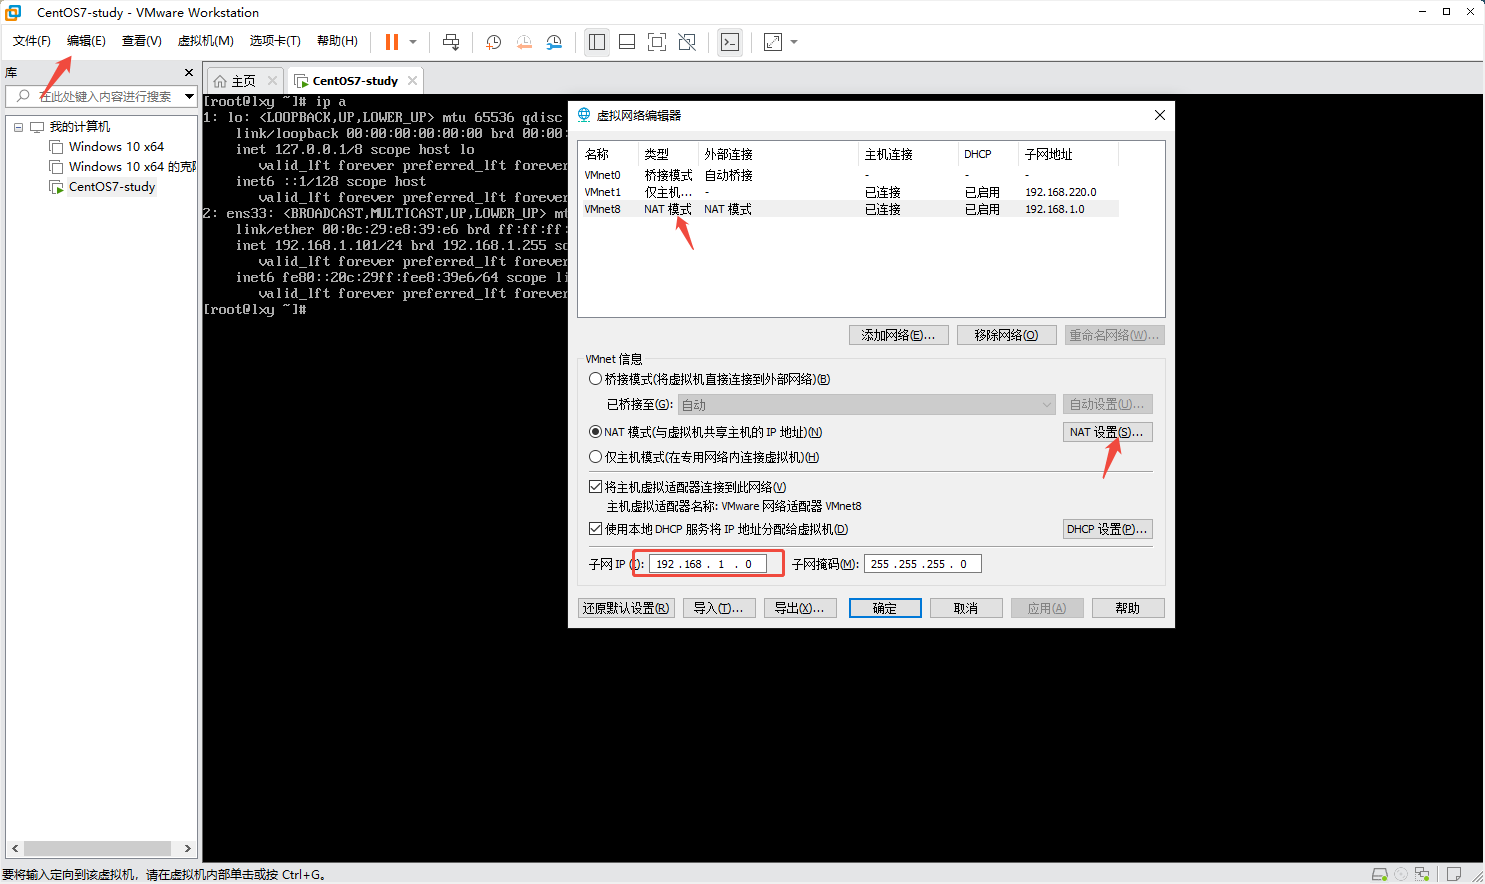Click the Stretch Guest display icon
Viewport: 1485px width, 884px height.
pyautogui.click(x=773, y=42)
